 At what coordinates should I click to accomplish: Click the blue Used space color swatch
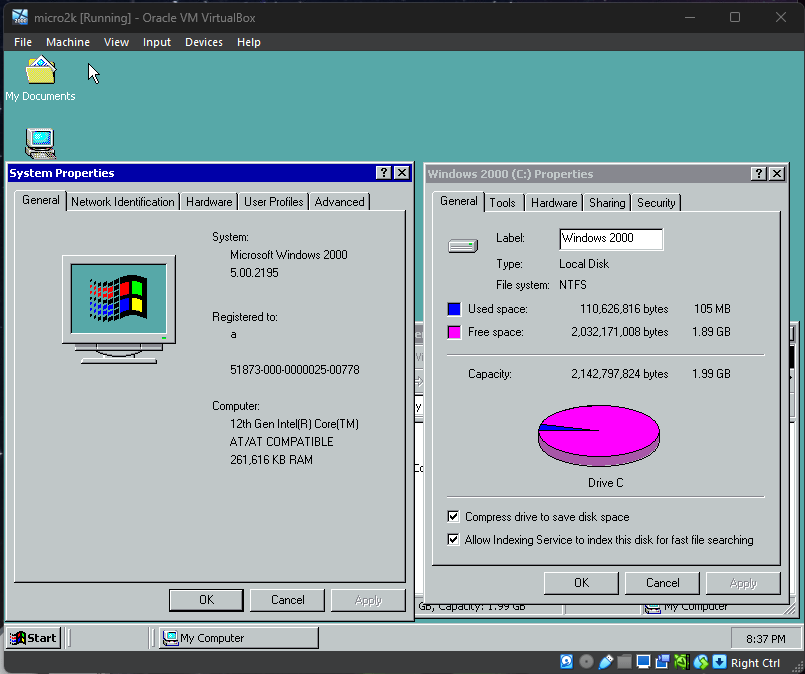pyautogui.click(x=454, y=309)
